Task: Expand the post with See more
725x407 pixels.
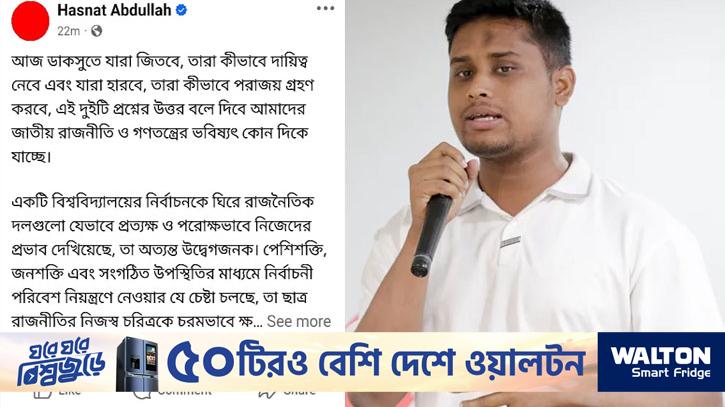Action: click(299, 321)
